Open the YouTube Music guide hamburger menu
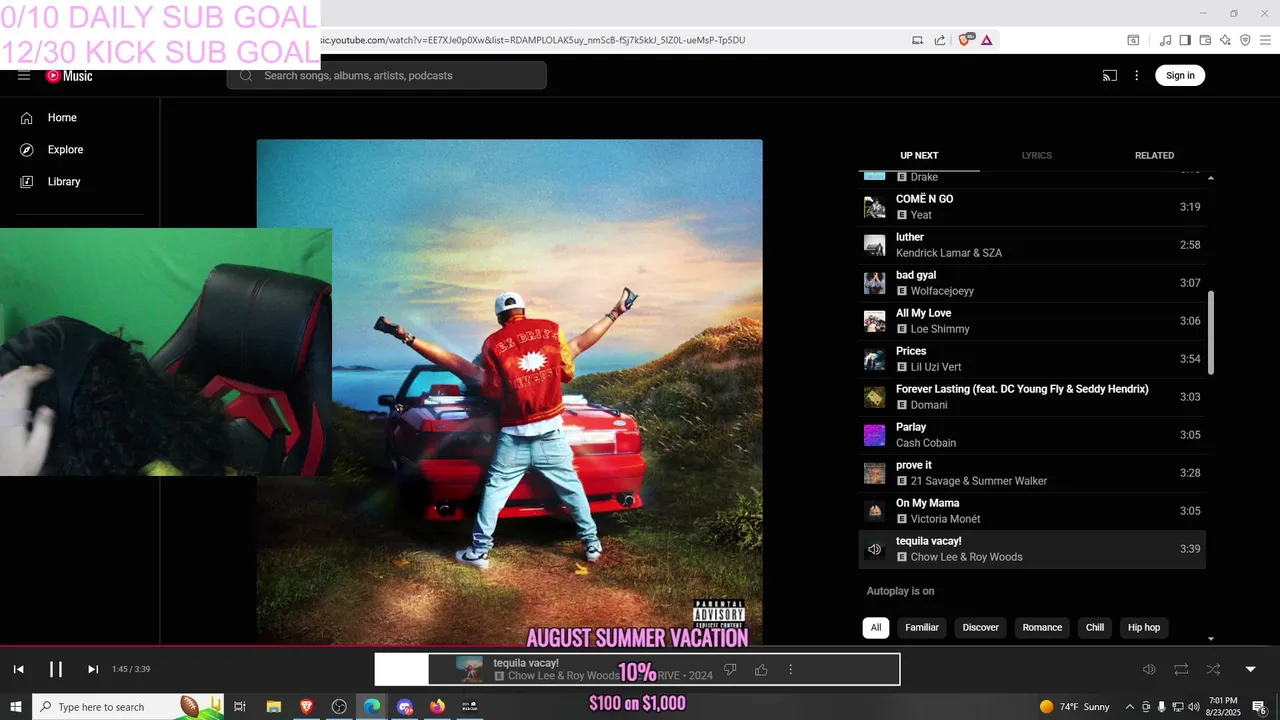The width and height of the screenshot is (1280, 720). (x=24, y=76)
